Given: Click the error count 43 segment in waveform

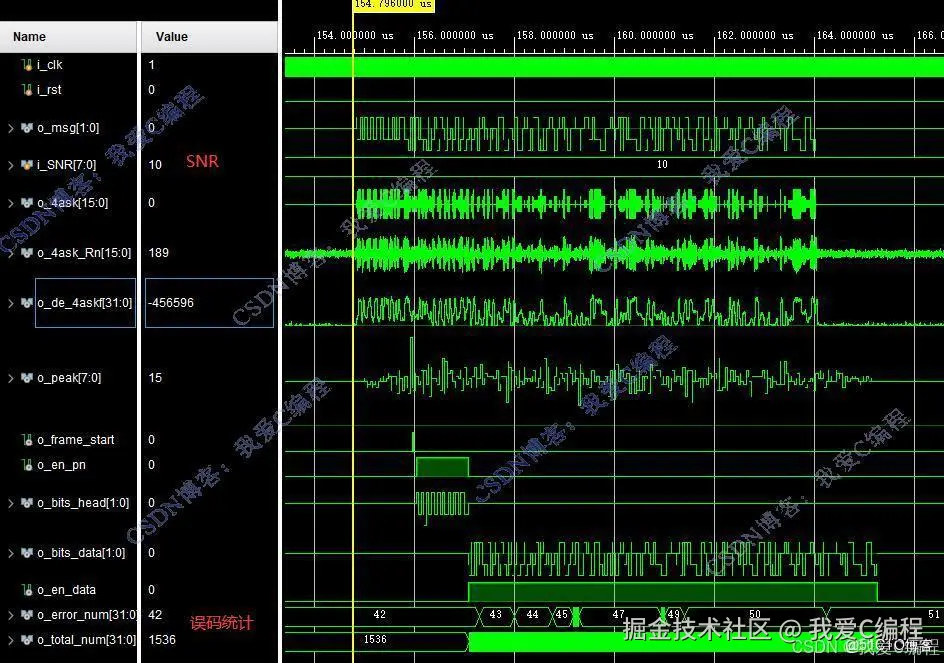Looking at the screenshot, I should (x=495, y=615).
